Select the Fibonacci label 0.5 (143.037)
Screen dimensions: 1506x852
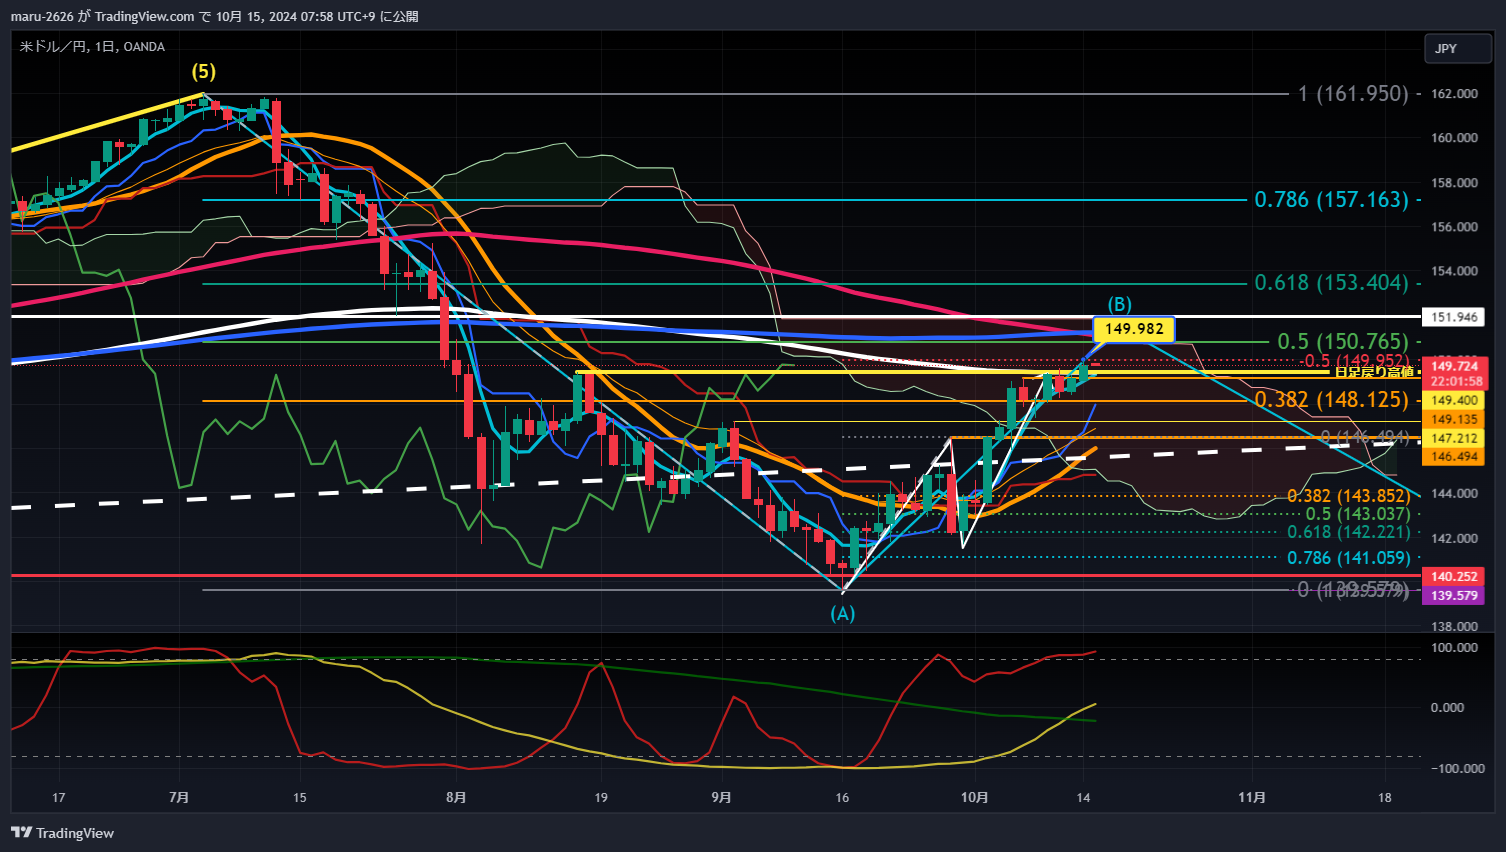(x=1357, y=514)
